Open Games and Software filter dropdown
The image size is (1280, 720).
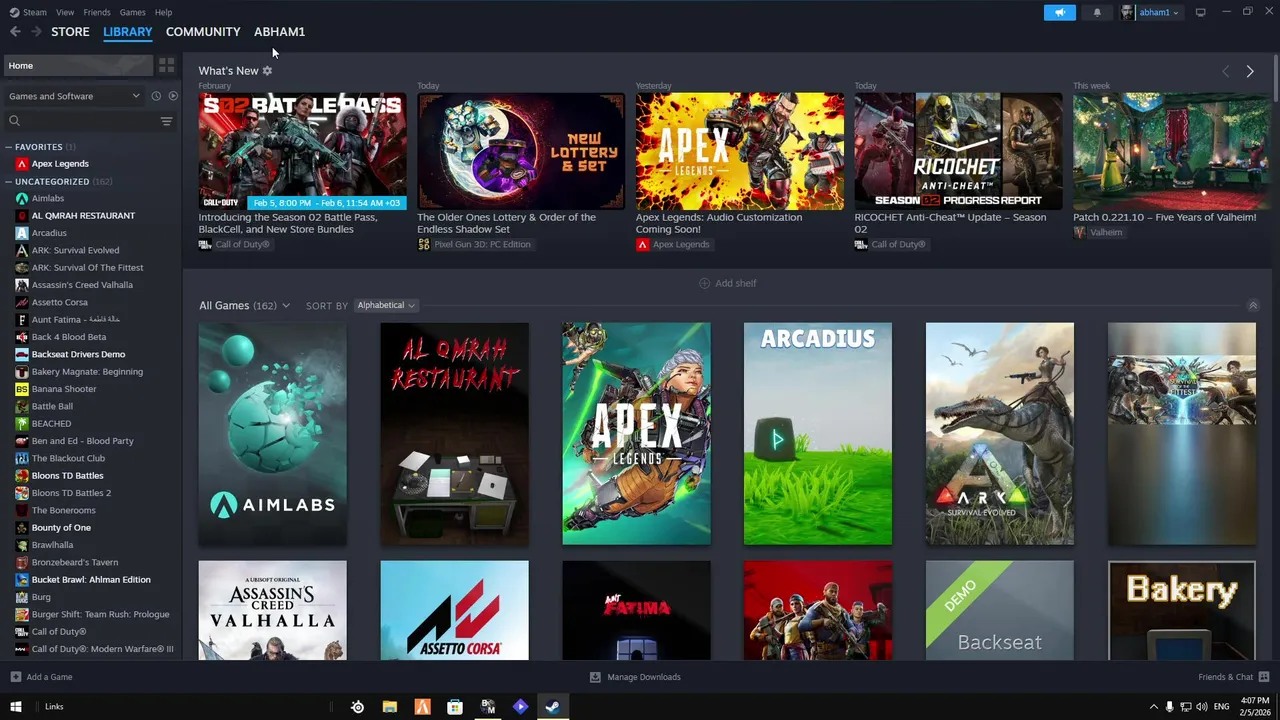click(74, 96)
